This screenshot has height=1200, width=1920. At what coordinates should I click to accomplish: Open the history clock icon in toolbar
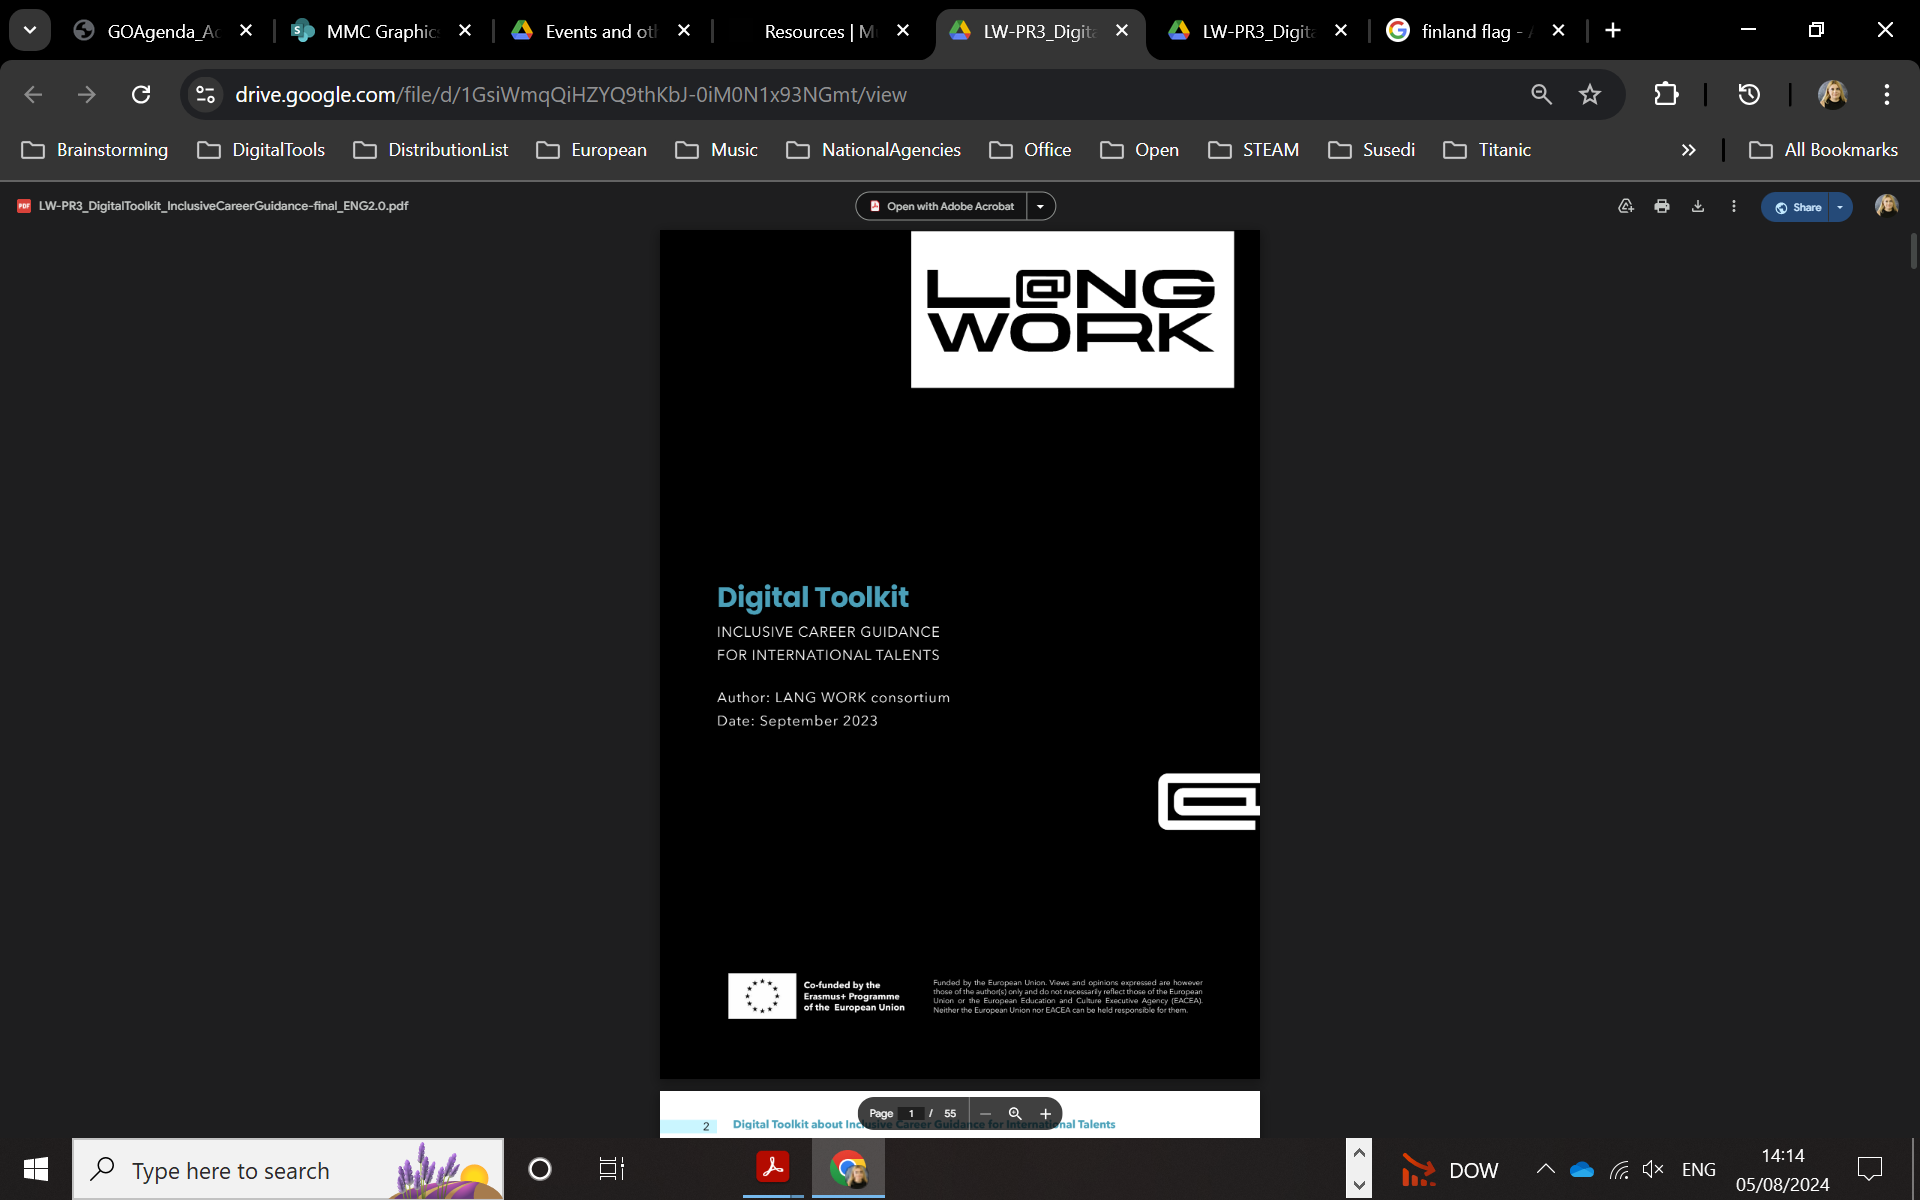tap(1749, 94)
